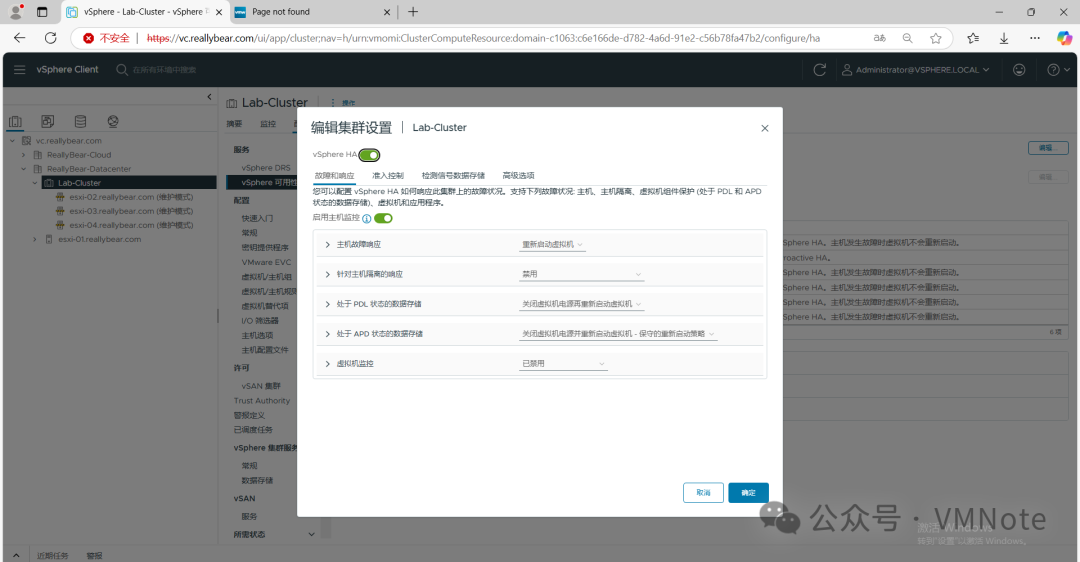Click the vSphere global search field
Image resolution: width=1080 pixels, height=562 pixels.
[x=165, y=70]
